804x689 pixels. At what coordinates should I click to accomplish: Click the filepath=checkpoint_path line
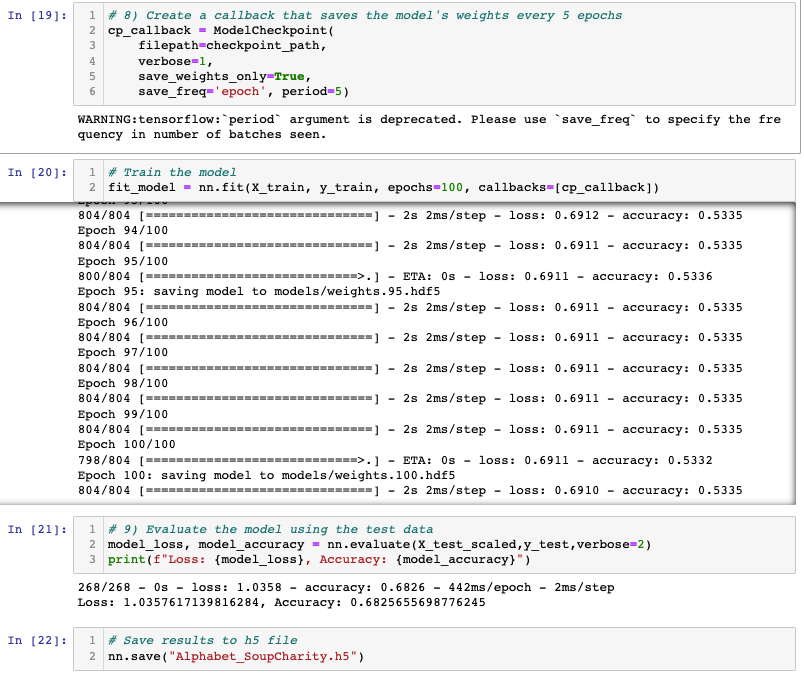(x=232, y=46)
